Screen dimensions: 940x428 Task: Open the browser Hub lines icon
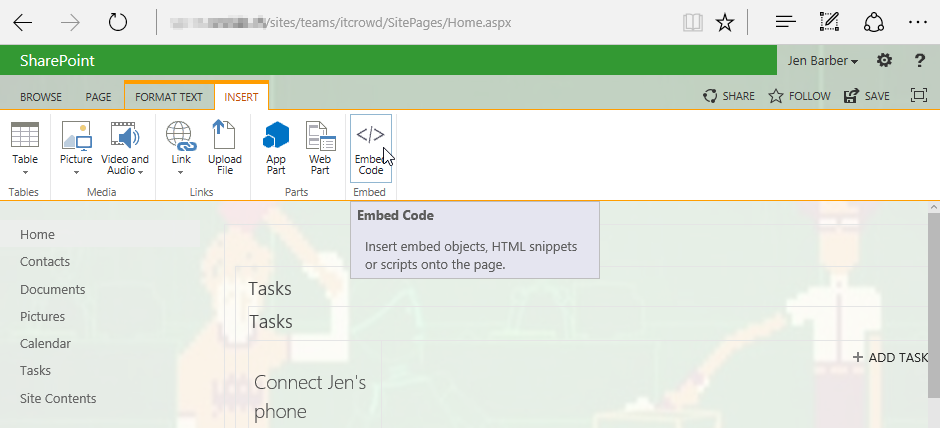click(x=785, y=23)
